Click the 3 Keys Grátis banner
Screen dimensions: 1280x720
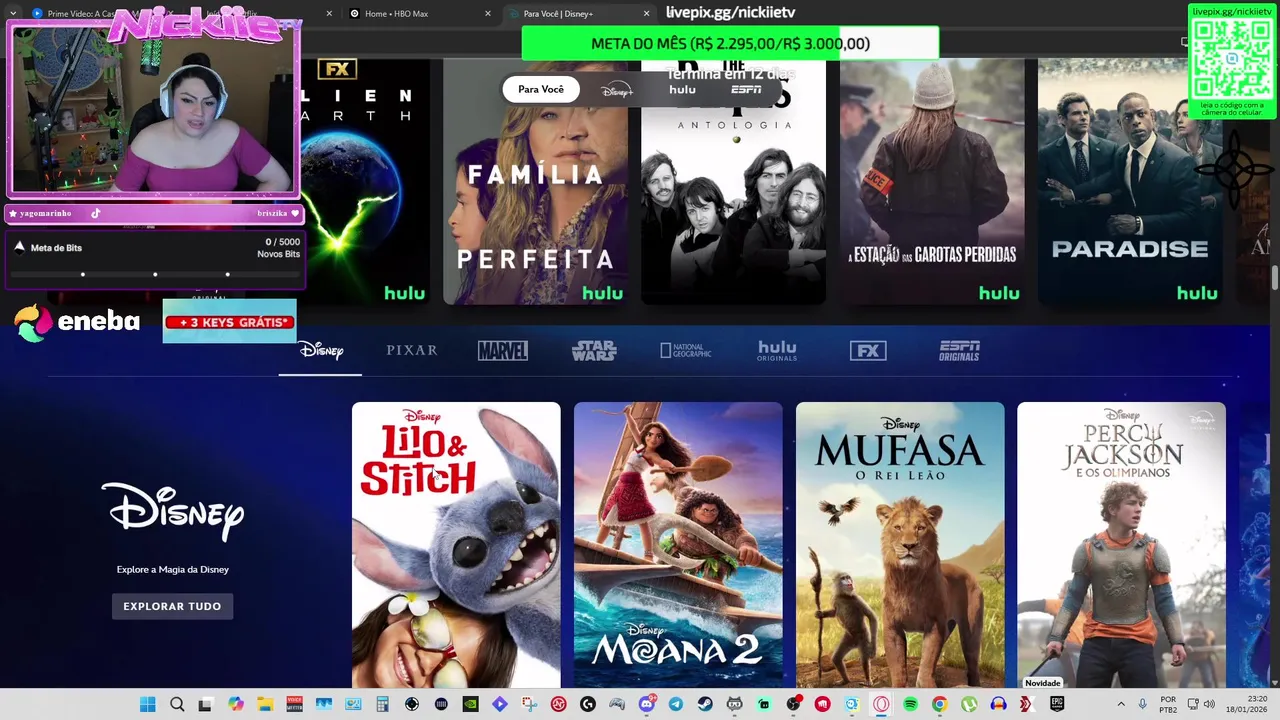pos(230,321)
